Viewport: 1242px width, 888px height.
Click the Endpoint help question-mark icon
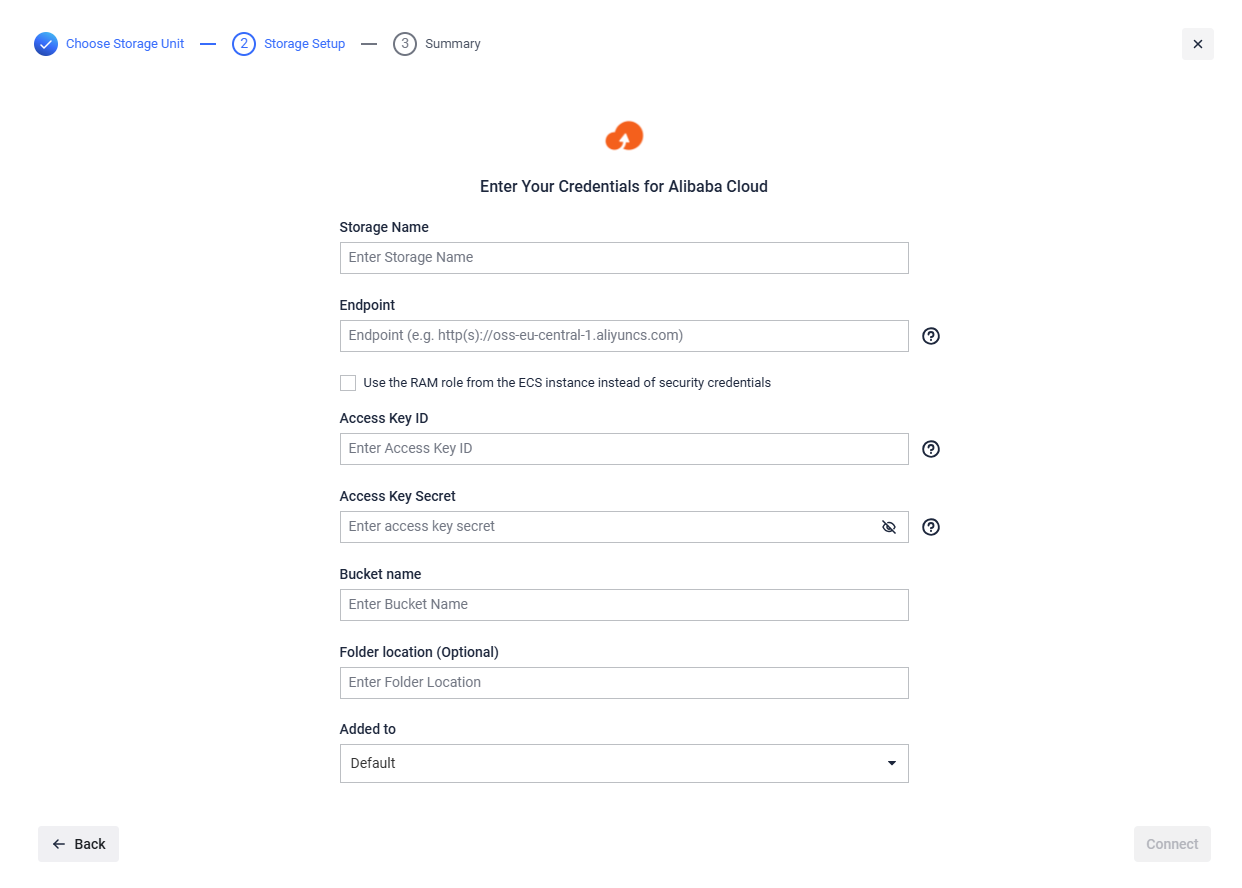(x=931, y=336)
